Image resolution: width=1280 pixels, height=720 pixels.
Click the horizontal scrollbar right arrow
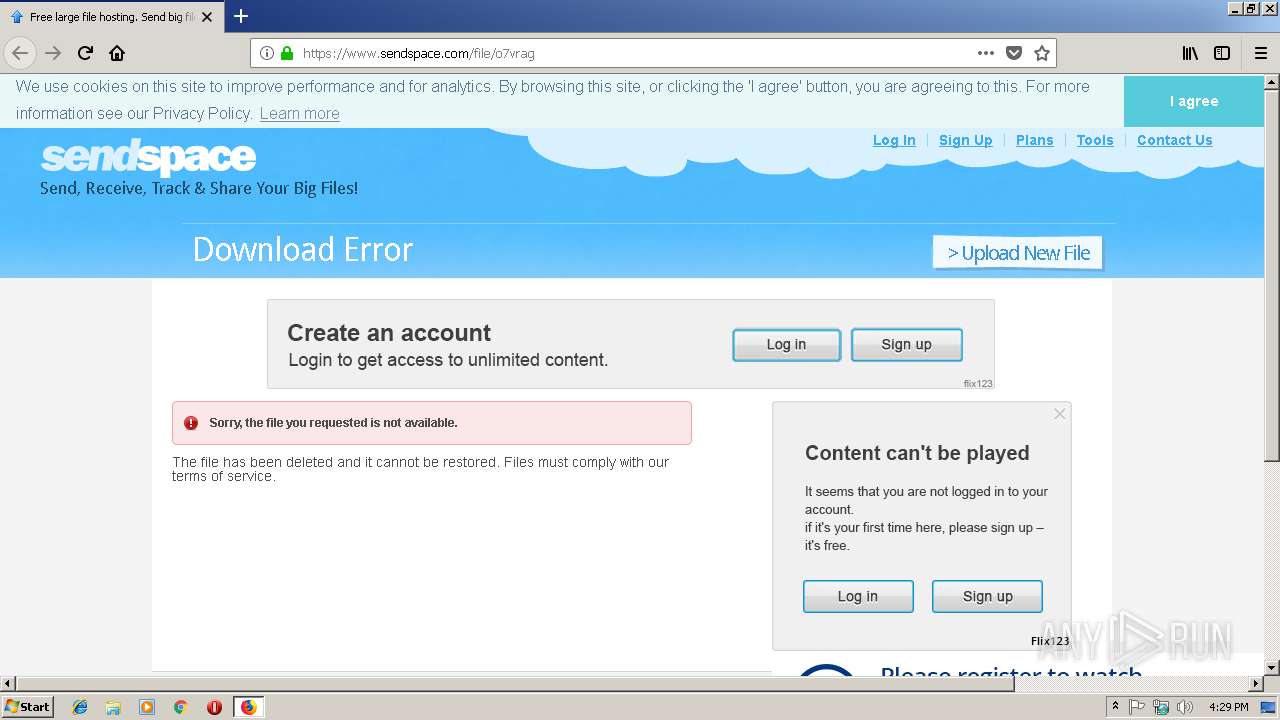pos(1256,684)
